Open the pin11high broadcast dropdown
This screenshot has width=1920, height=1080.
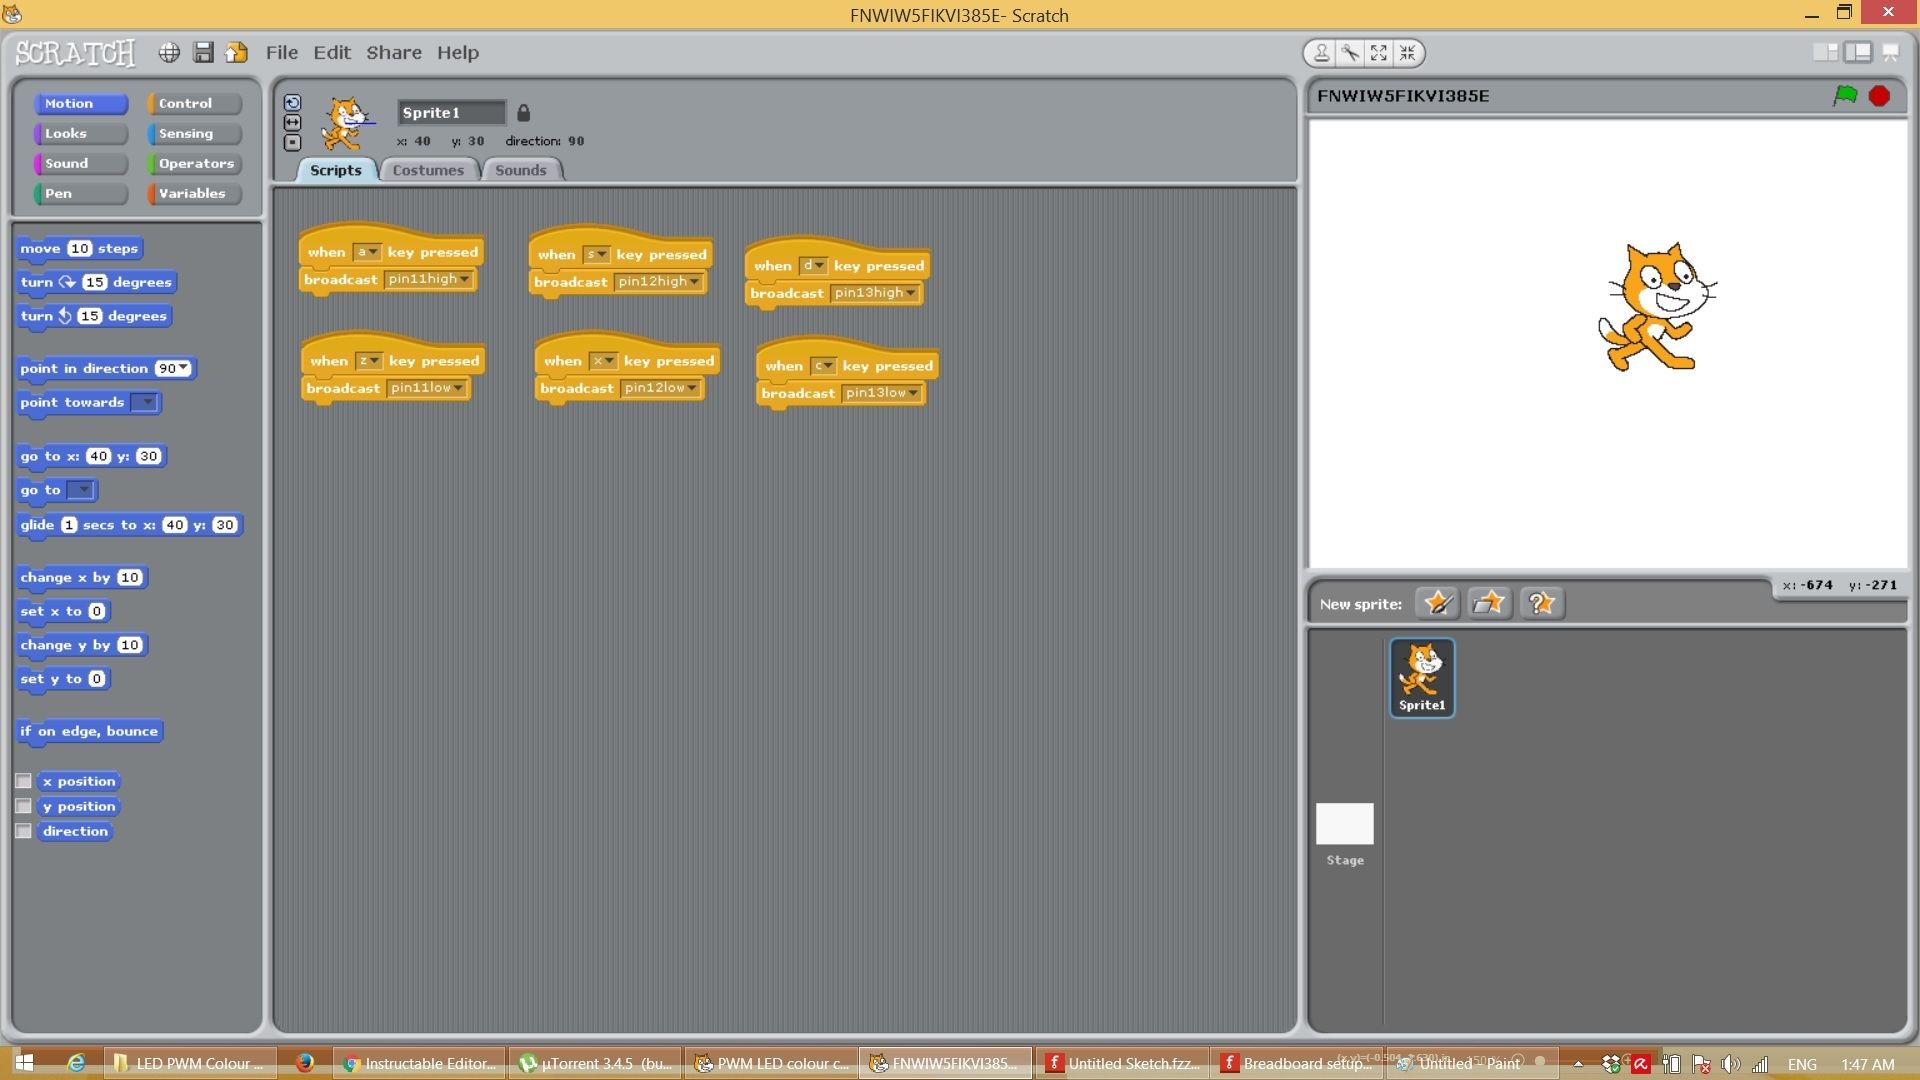(x=465, y=279)
